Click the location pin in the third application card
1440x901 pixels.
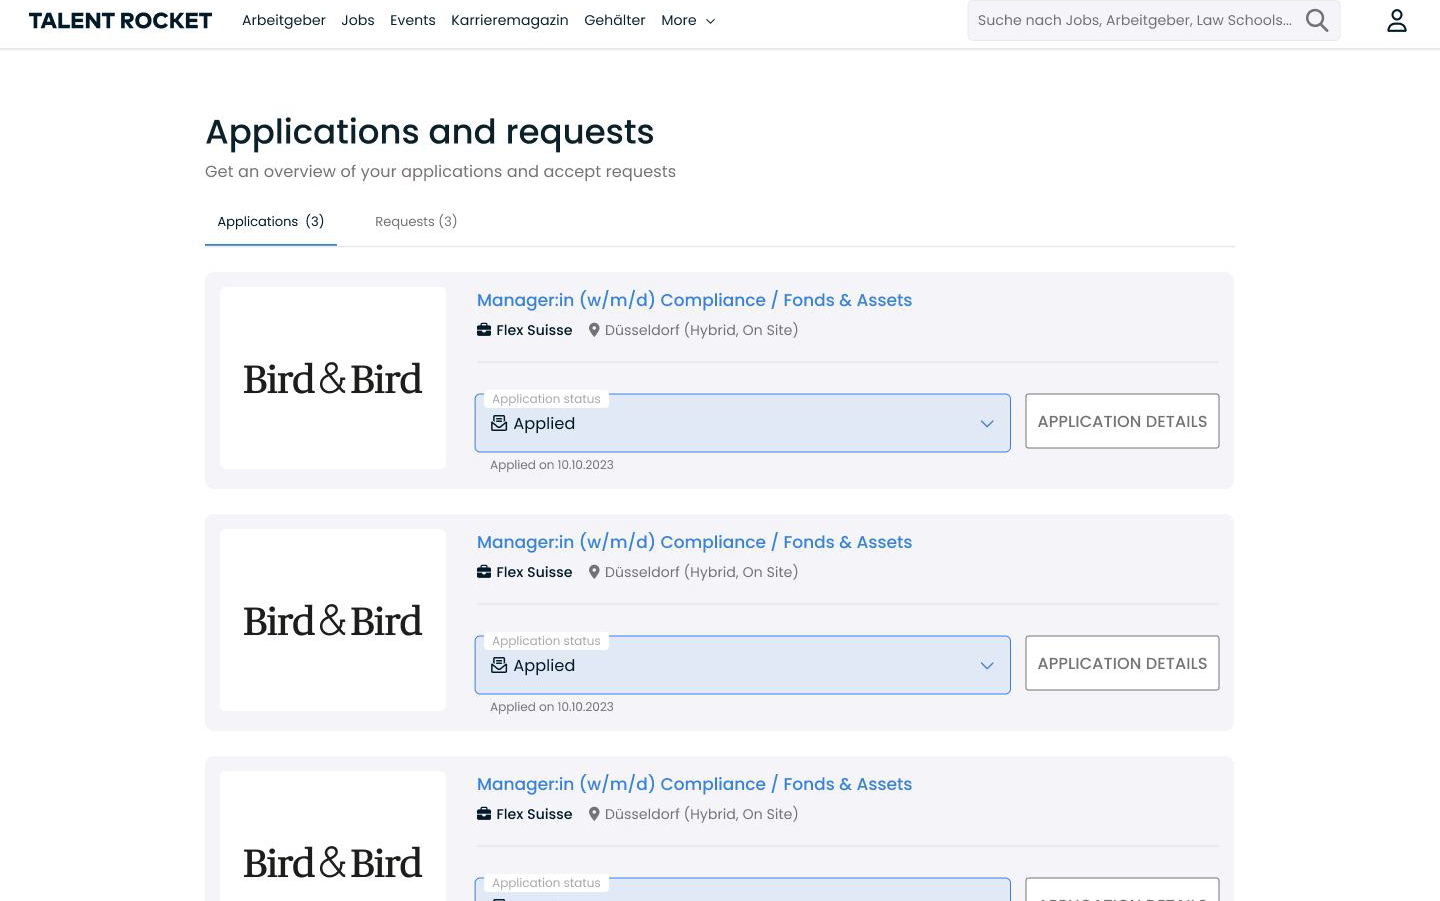594,814
